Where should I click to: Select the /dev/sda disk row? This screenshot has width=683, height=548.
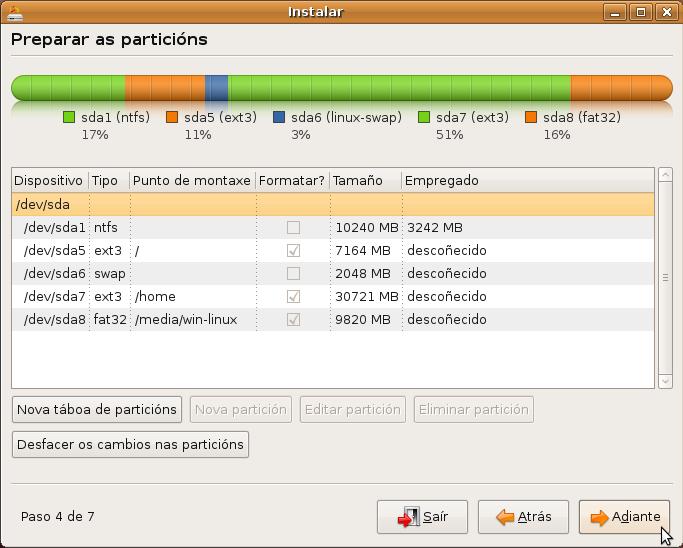click(333, 204)
